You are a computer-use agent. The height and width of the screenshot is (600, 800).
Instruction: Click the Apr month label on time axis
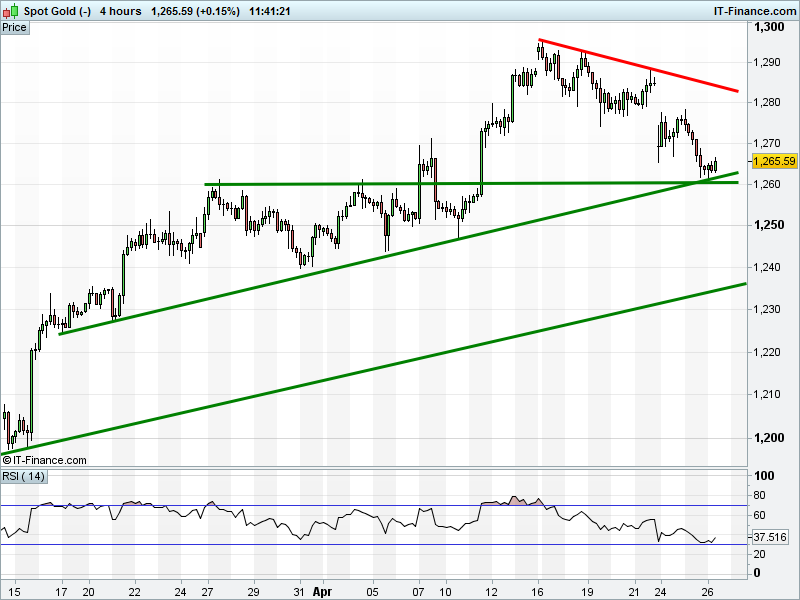(x=322, y=592)
